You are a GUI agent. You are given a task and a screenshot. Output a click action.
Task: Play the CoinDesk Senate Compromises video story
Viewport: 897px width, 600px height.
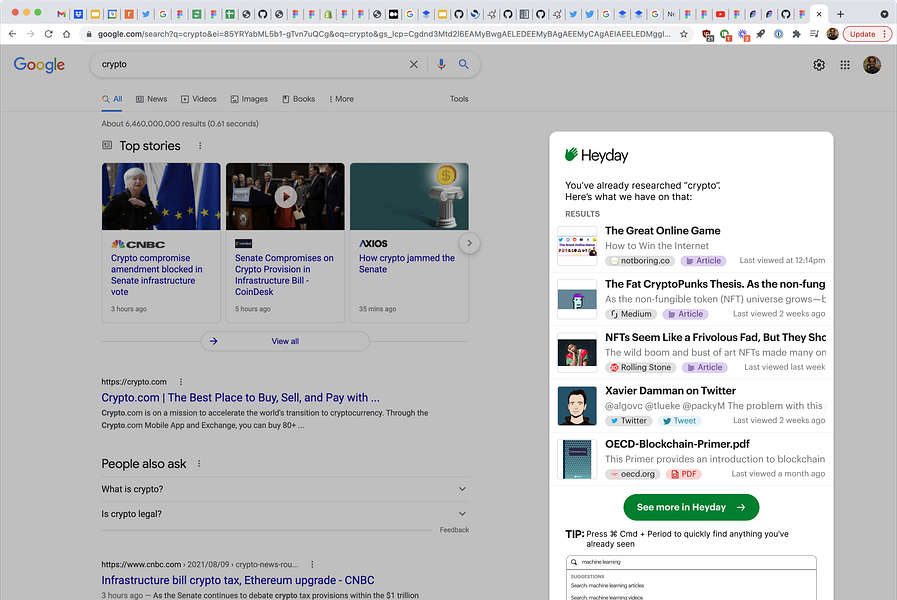[285, 197]
